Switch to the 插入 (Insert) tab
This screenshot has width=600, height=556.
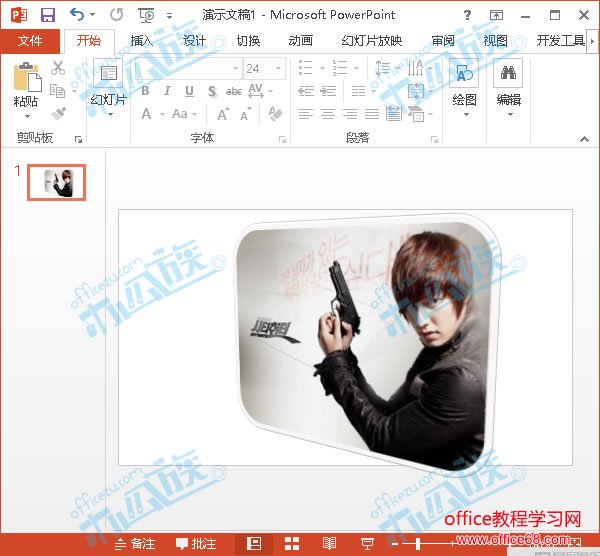click(141, 40)
